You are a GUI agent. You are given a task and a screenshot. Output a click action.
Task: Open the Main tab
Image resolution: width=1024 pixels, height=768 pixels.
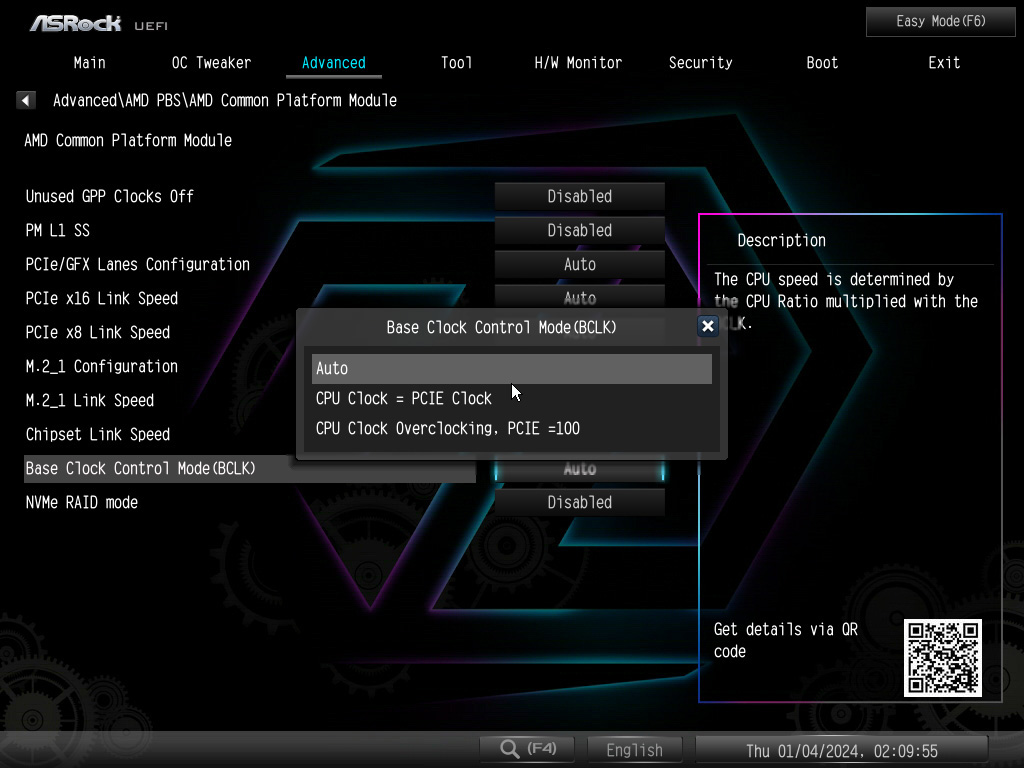point(89,63)
